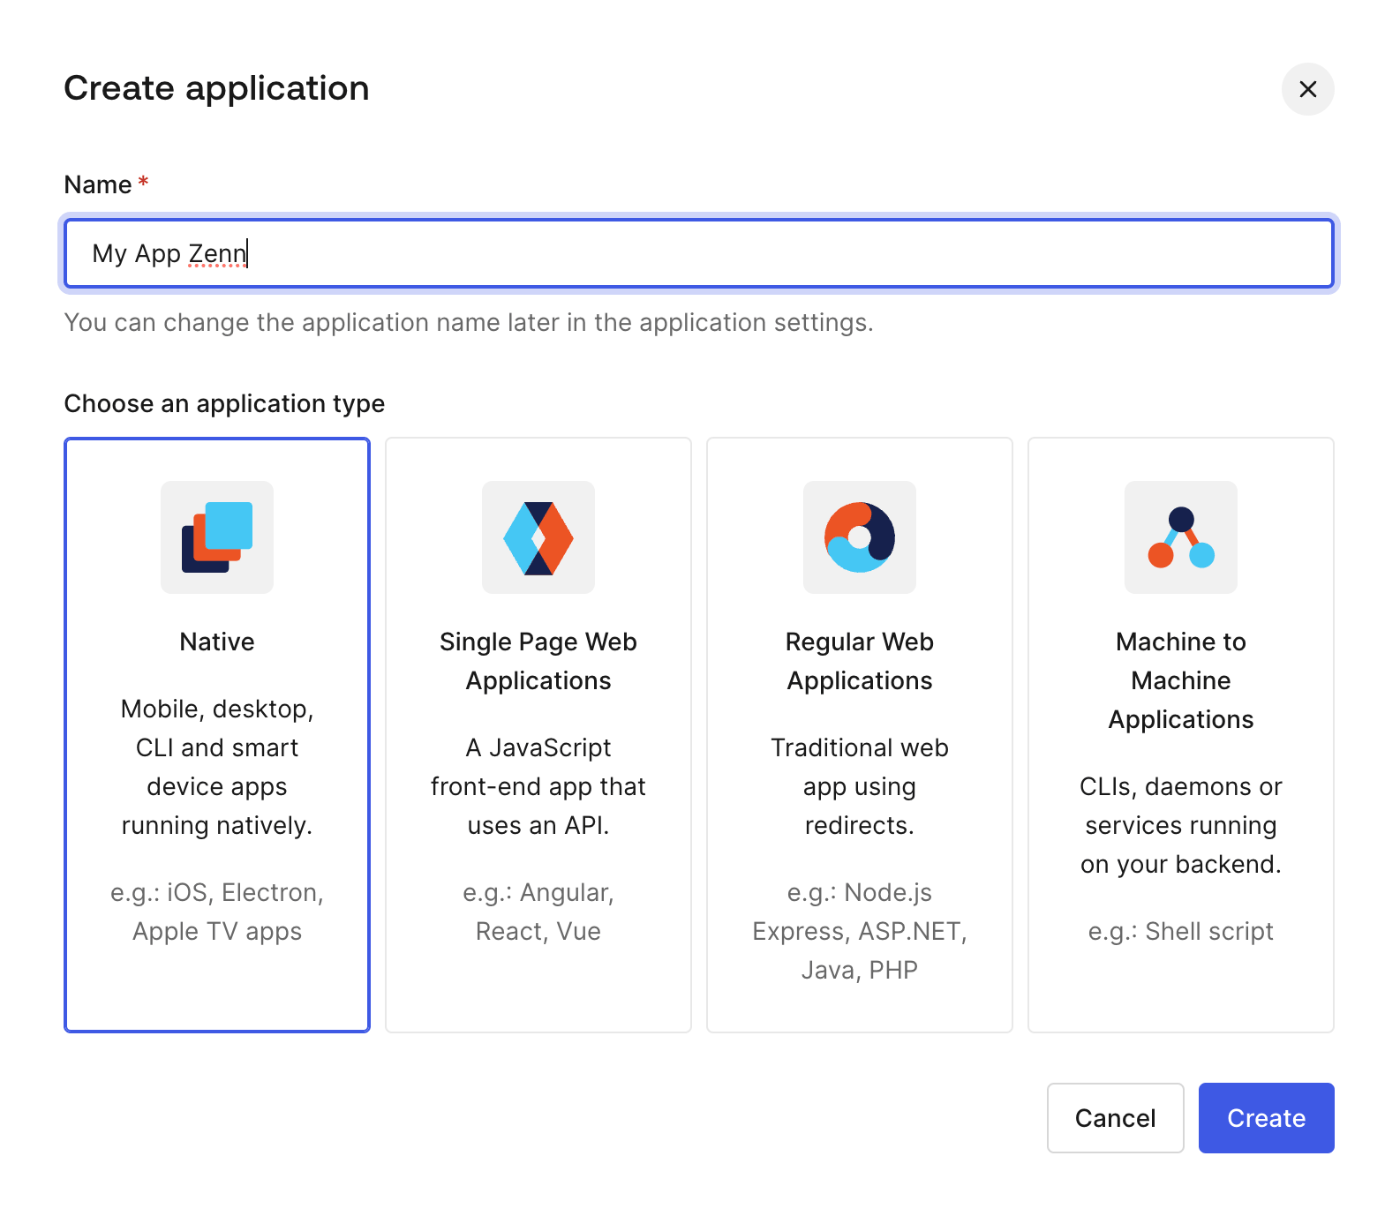Screen dimensions: 1400x1216
Task: Click 'Choose an application type' heading
Action: click(224, 404)
